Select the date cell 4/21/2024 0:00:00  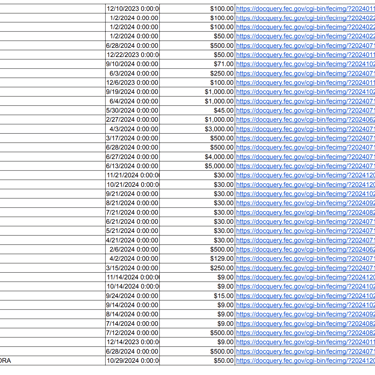click(x=133, y=240)
